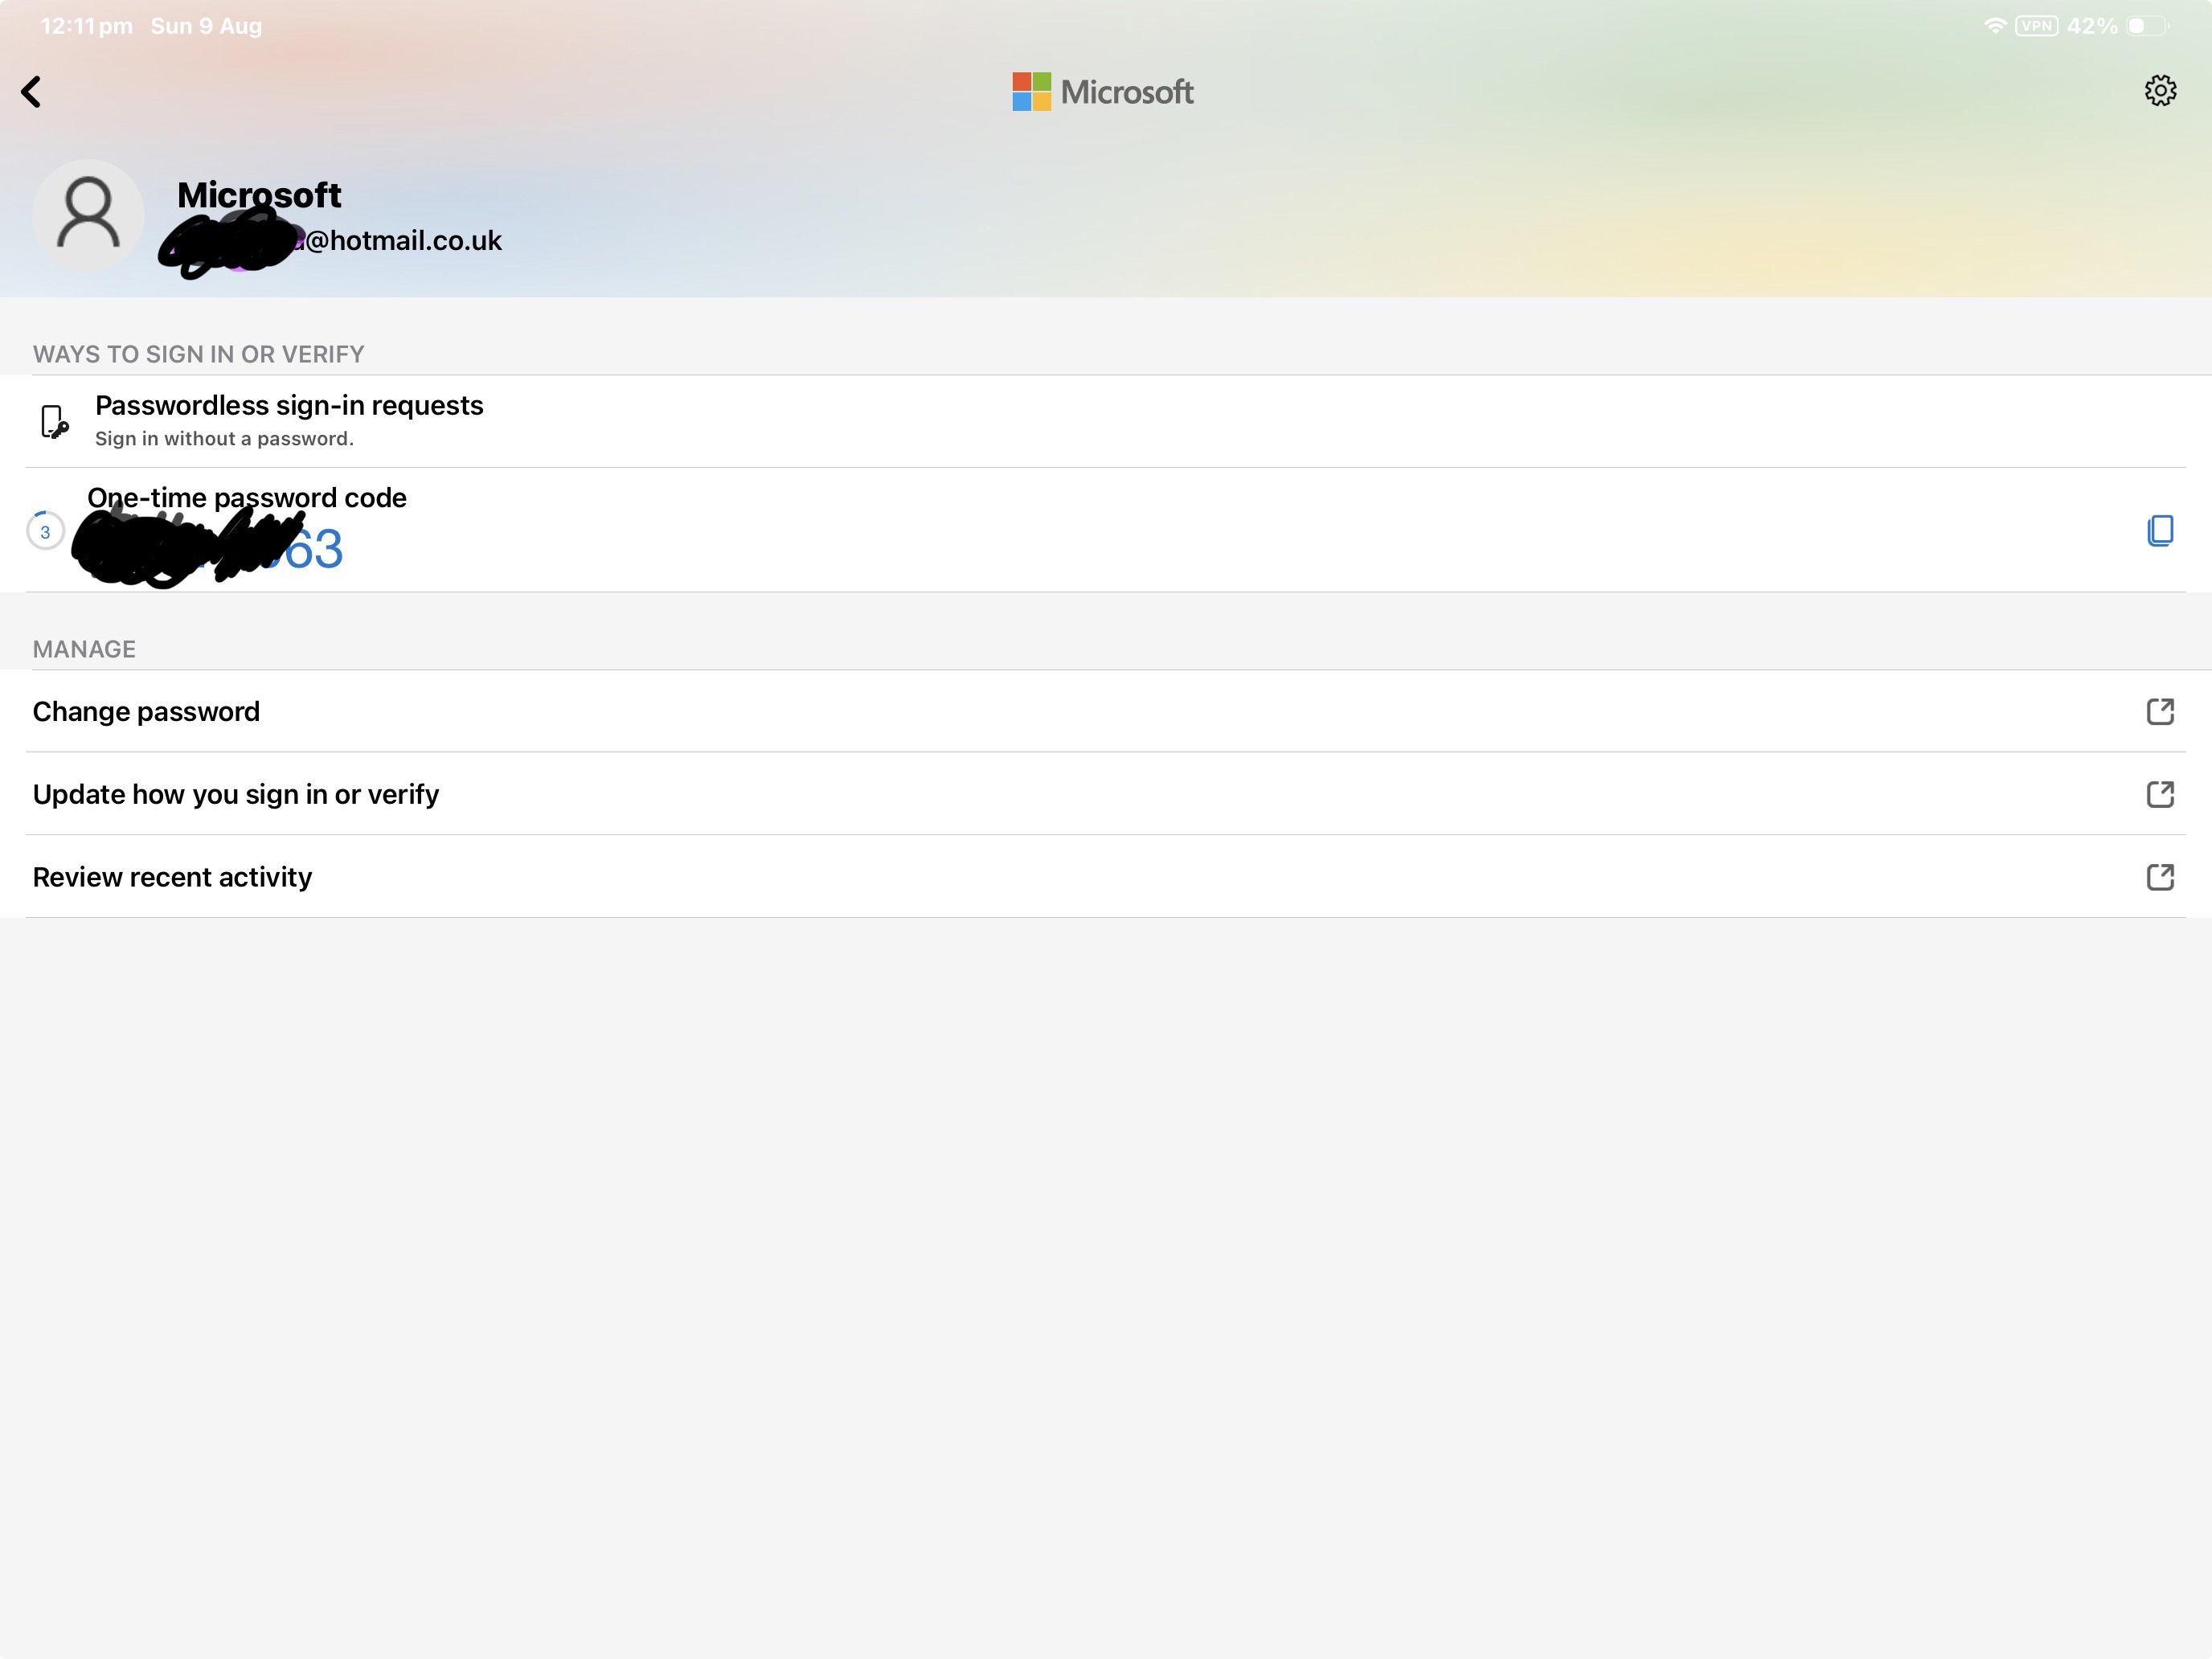Viewport: 2212px width, 1659px height.
Task: Tap the code countdown timer circle
Action: 45,531
